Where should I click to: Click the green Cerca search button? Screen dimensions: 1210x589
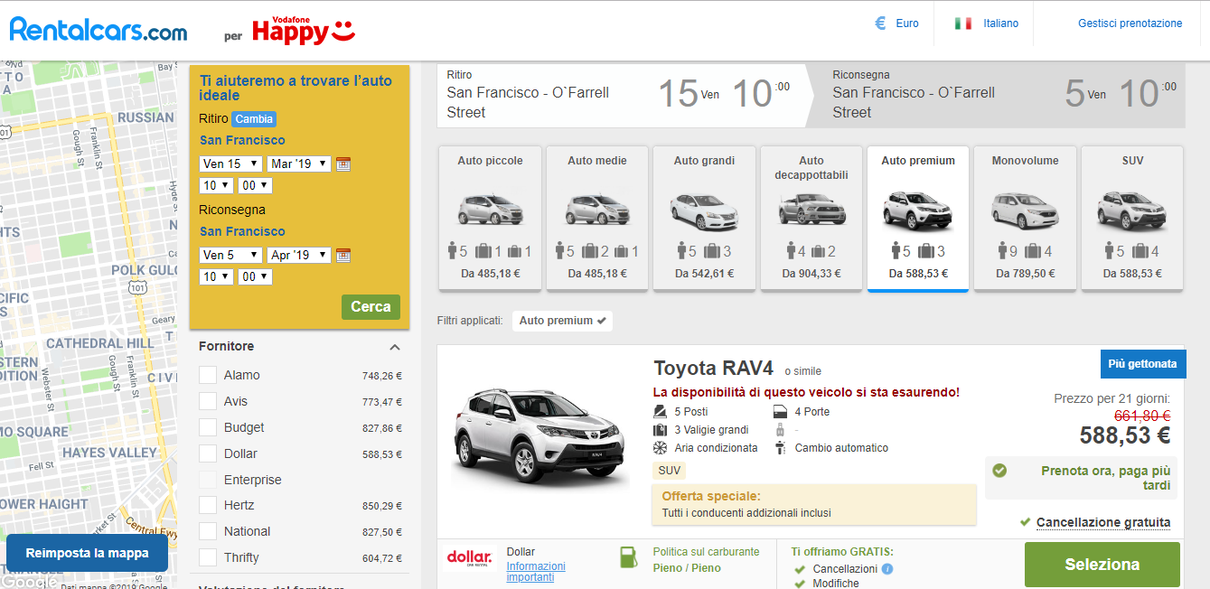pos(370,307)
